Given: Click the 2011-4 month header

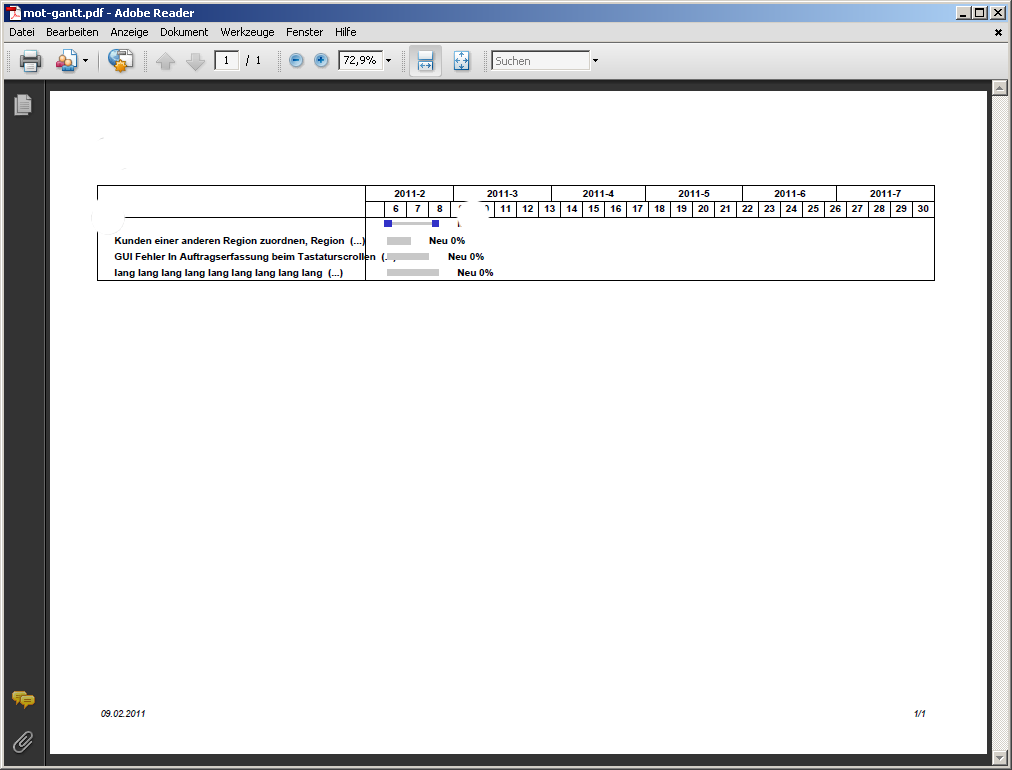Looking at the screenshot, I should 598,194.
